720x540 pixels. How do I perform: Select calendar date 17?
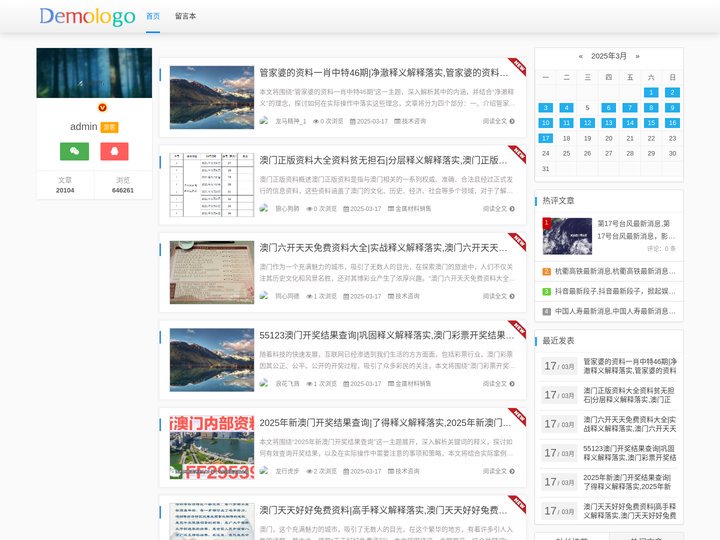pos(546,138)
